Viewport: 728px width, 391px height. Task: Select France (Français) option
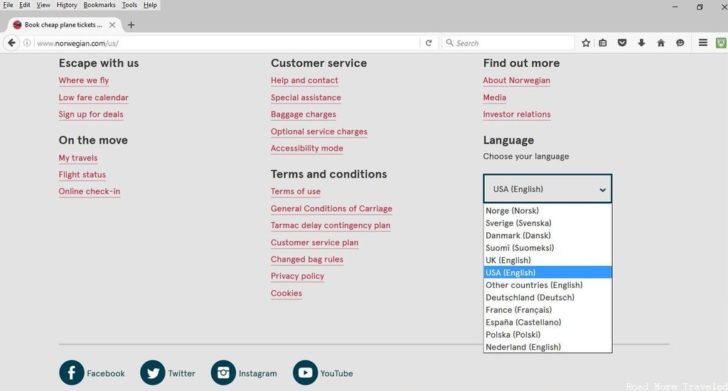tap(547, 310)
